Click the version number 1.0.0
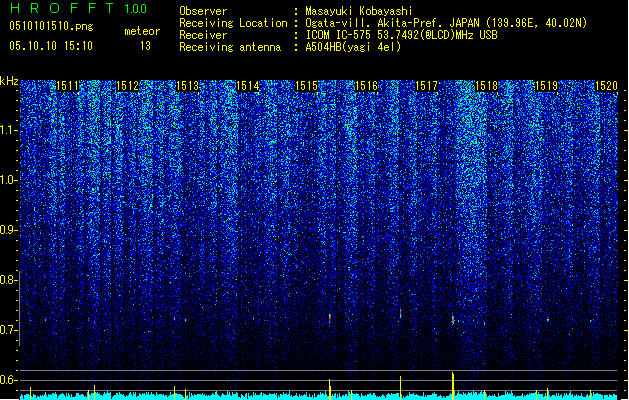629x400 pixels. (x=136, y=9)
